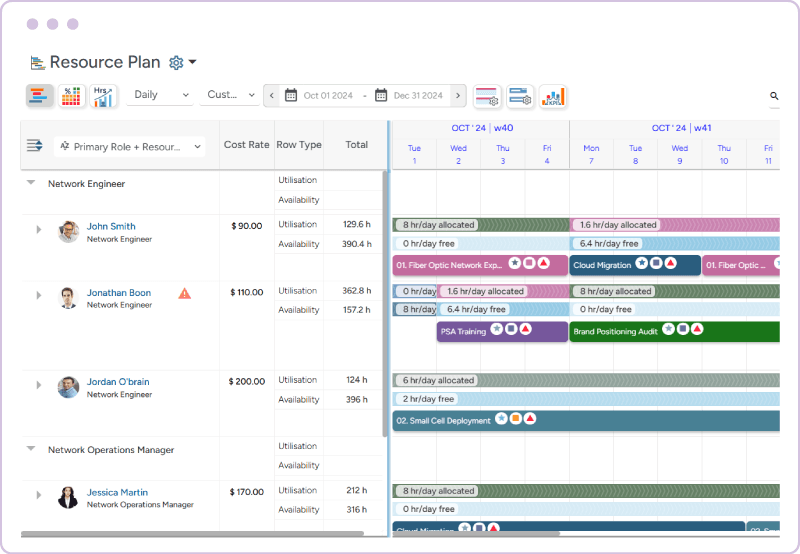The image size is (800, 554).
Task: Click star icon on Fiber Optic Network bar
Action: 515,263
